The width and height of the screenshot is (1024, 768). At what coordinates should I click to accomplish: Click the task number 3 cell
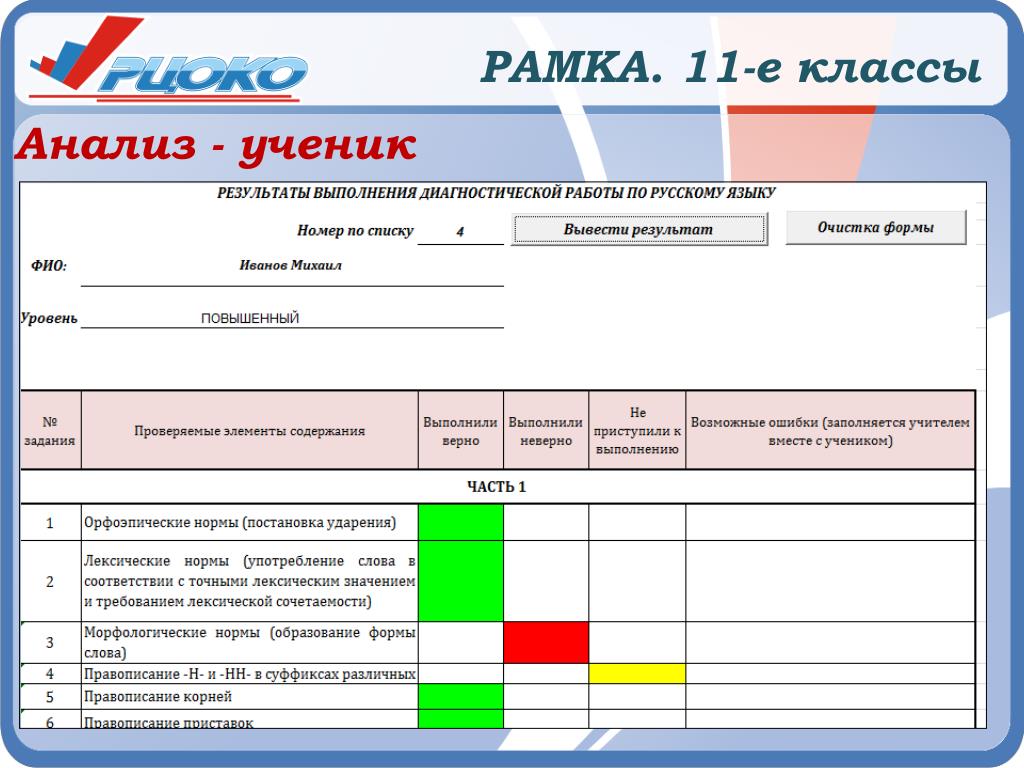pos(50,643)
